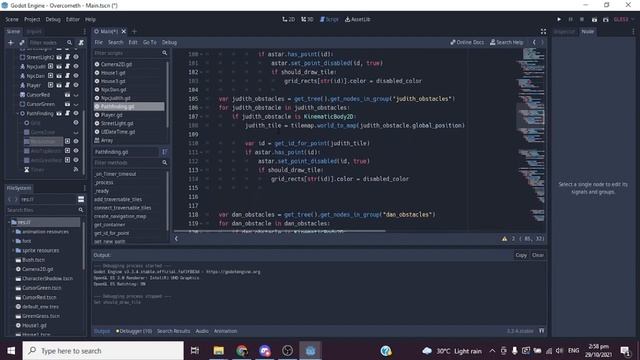Toggle visibility of Grid node
This screenshot has width=640, height=360.
76,122
